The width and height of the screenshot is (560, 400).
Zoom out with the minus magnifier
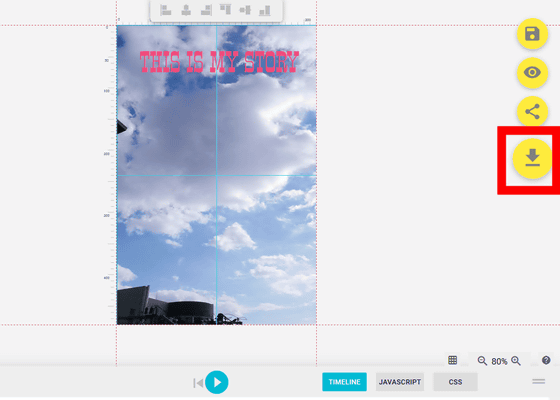482,361
